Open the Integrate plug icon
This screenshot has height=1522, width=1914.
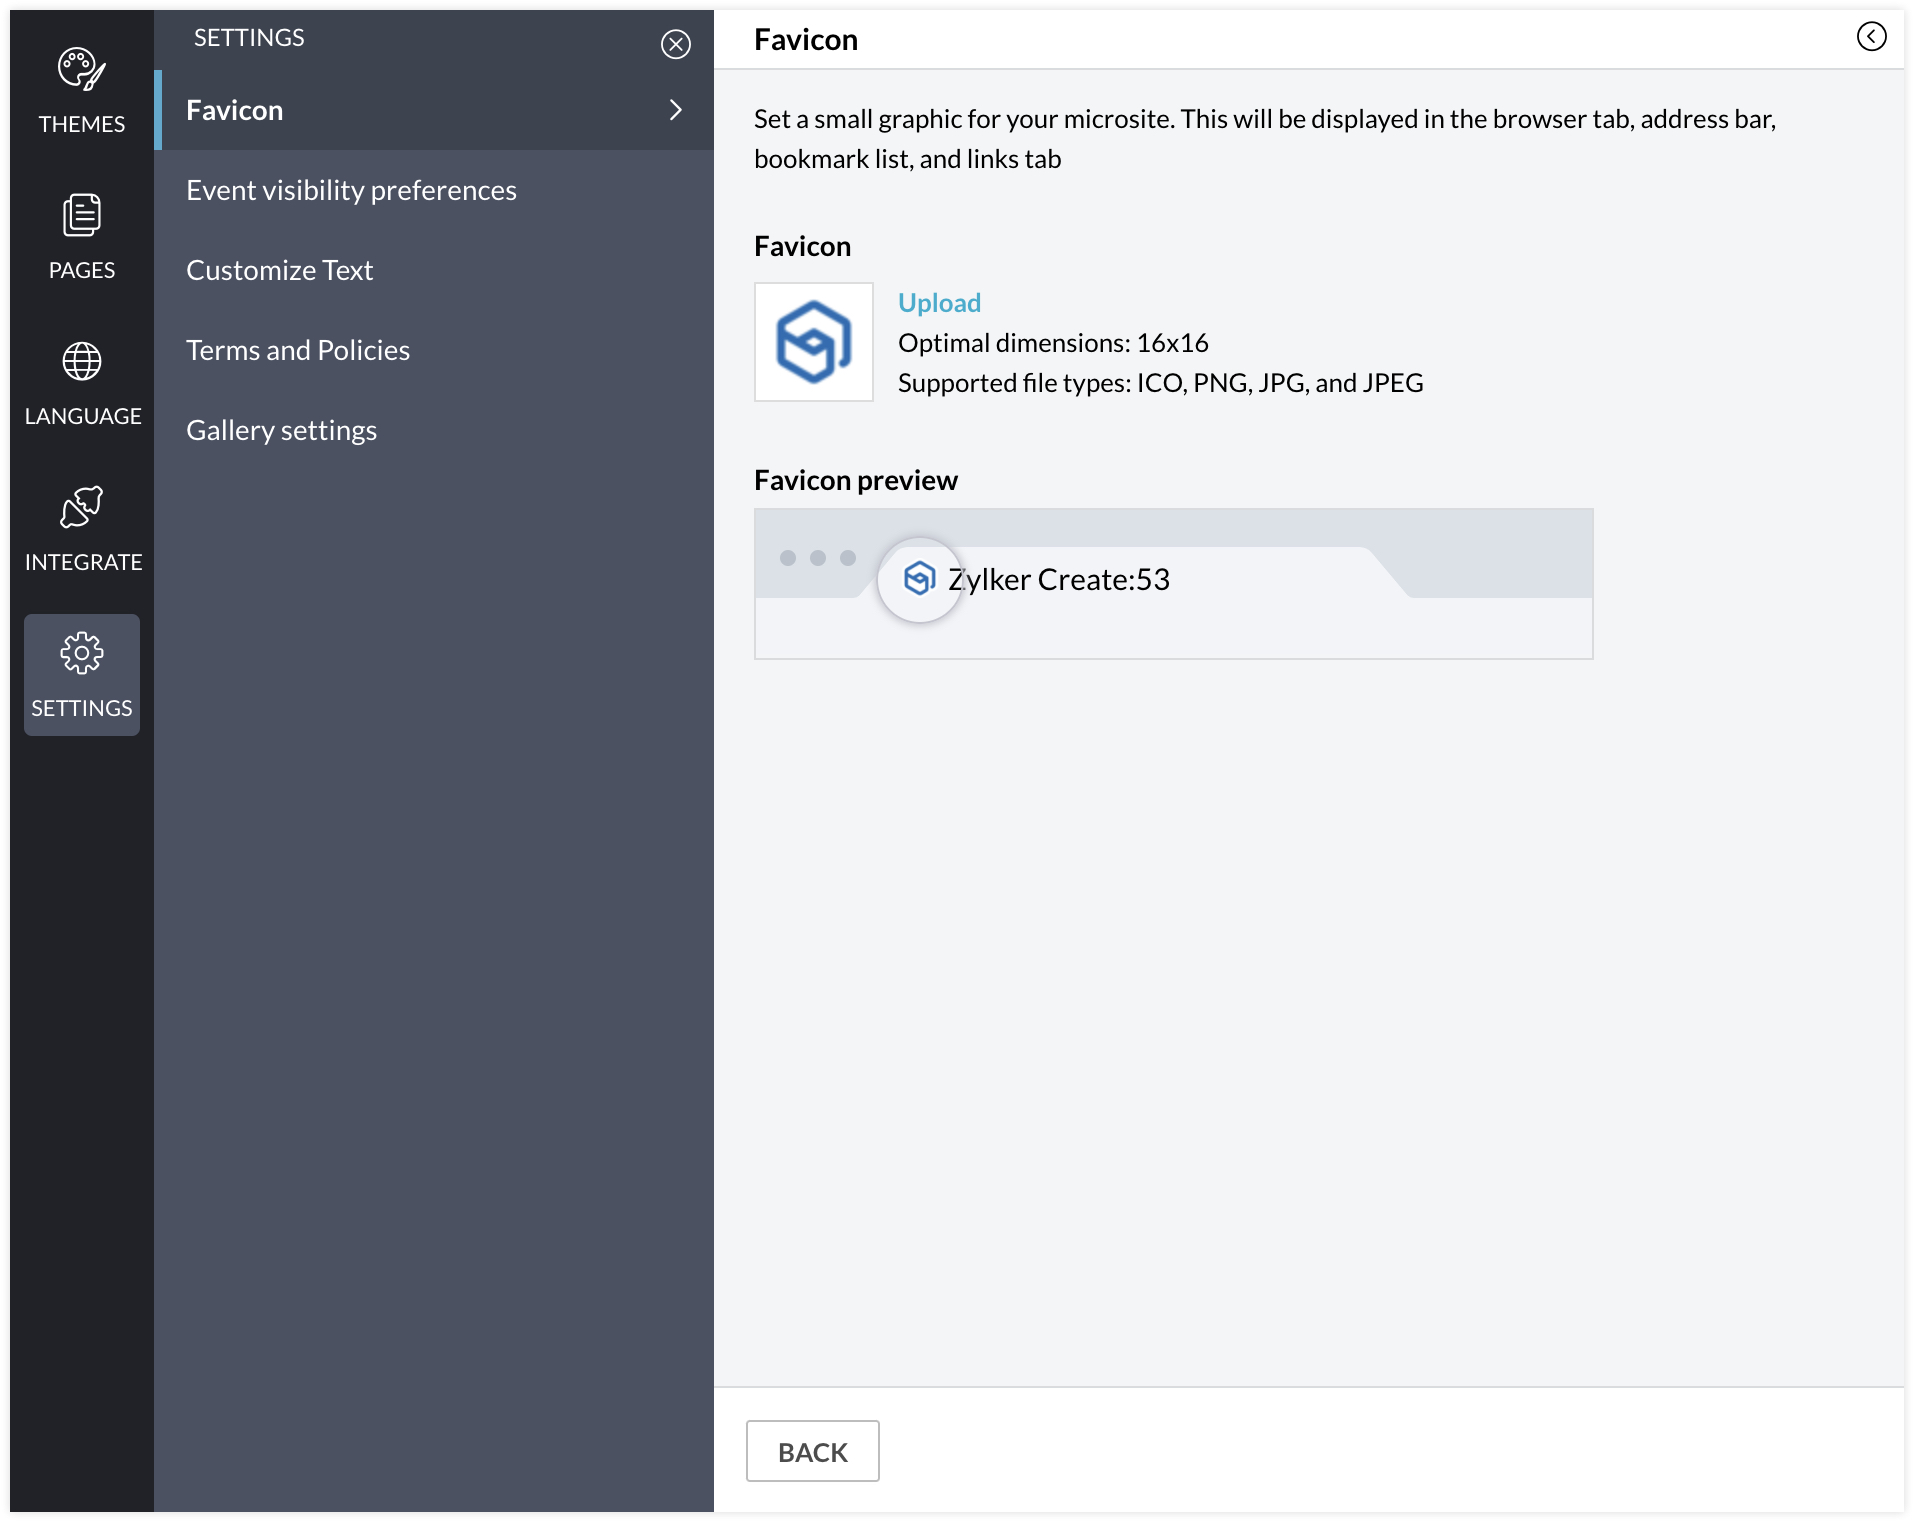(x=81, y=508)
